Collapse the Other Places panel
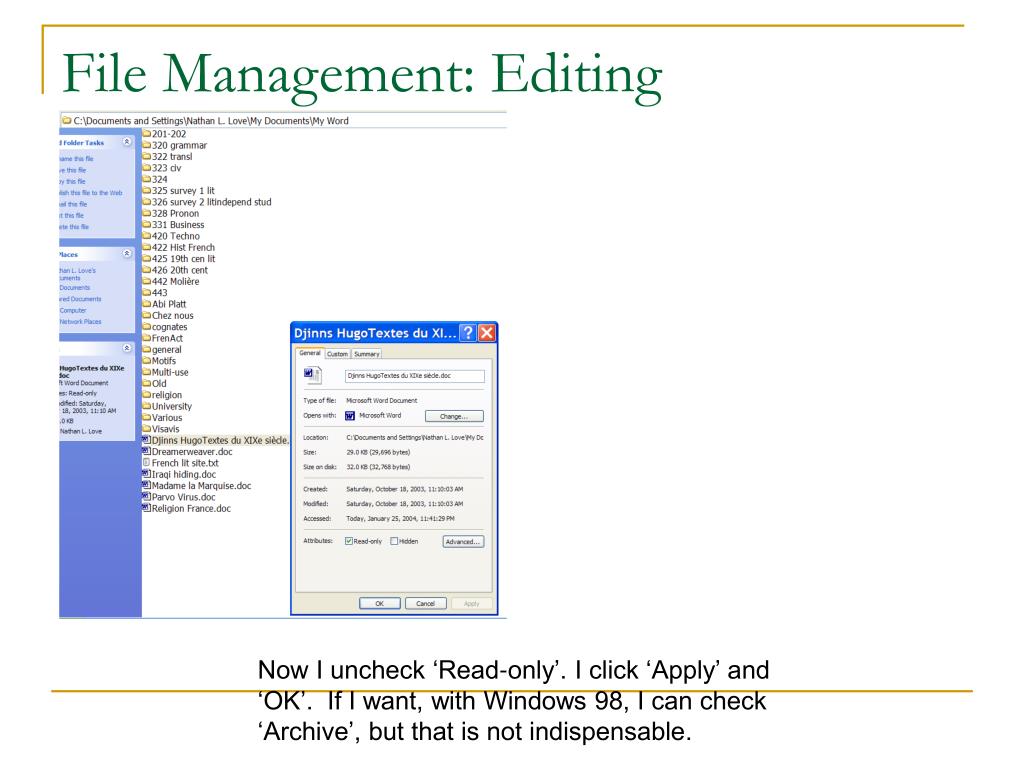Image resolution: width=1024 pixels, height=768 pixels. click(x=127, y=253)
